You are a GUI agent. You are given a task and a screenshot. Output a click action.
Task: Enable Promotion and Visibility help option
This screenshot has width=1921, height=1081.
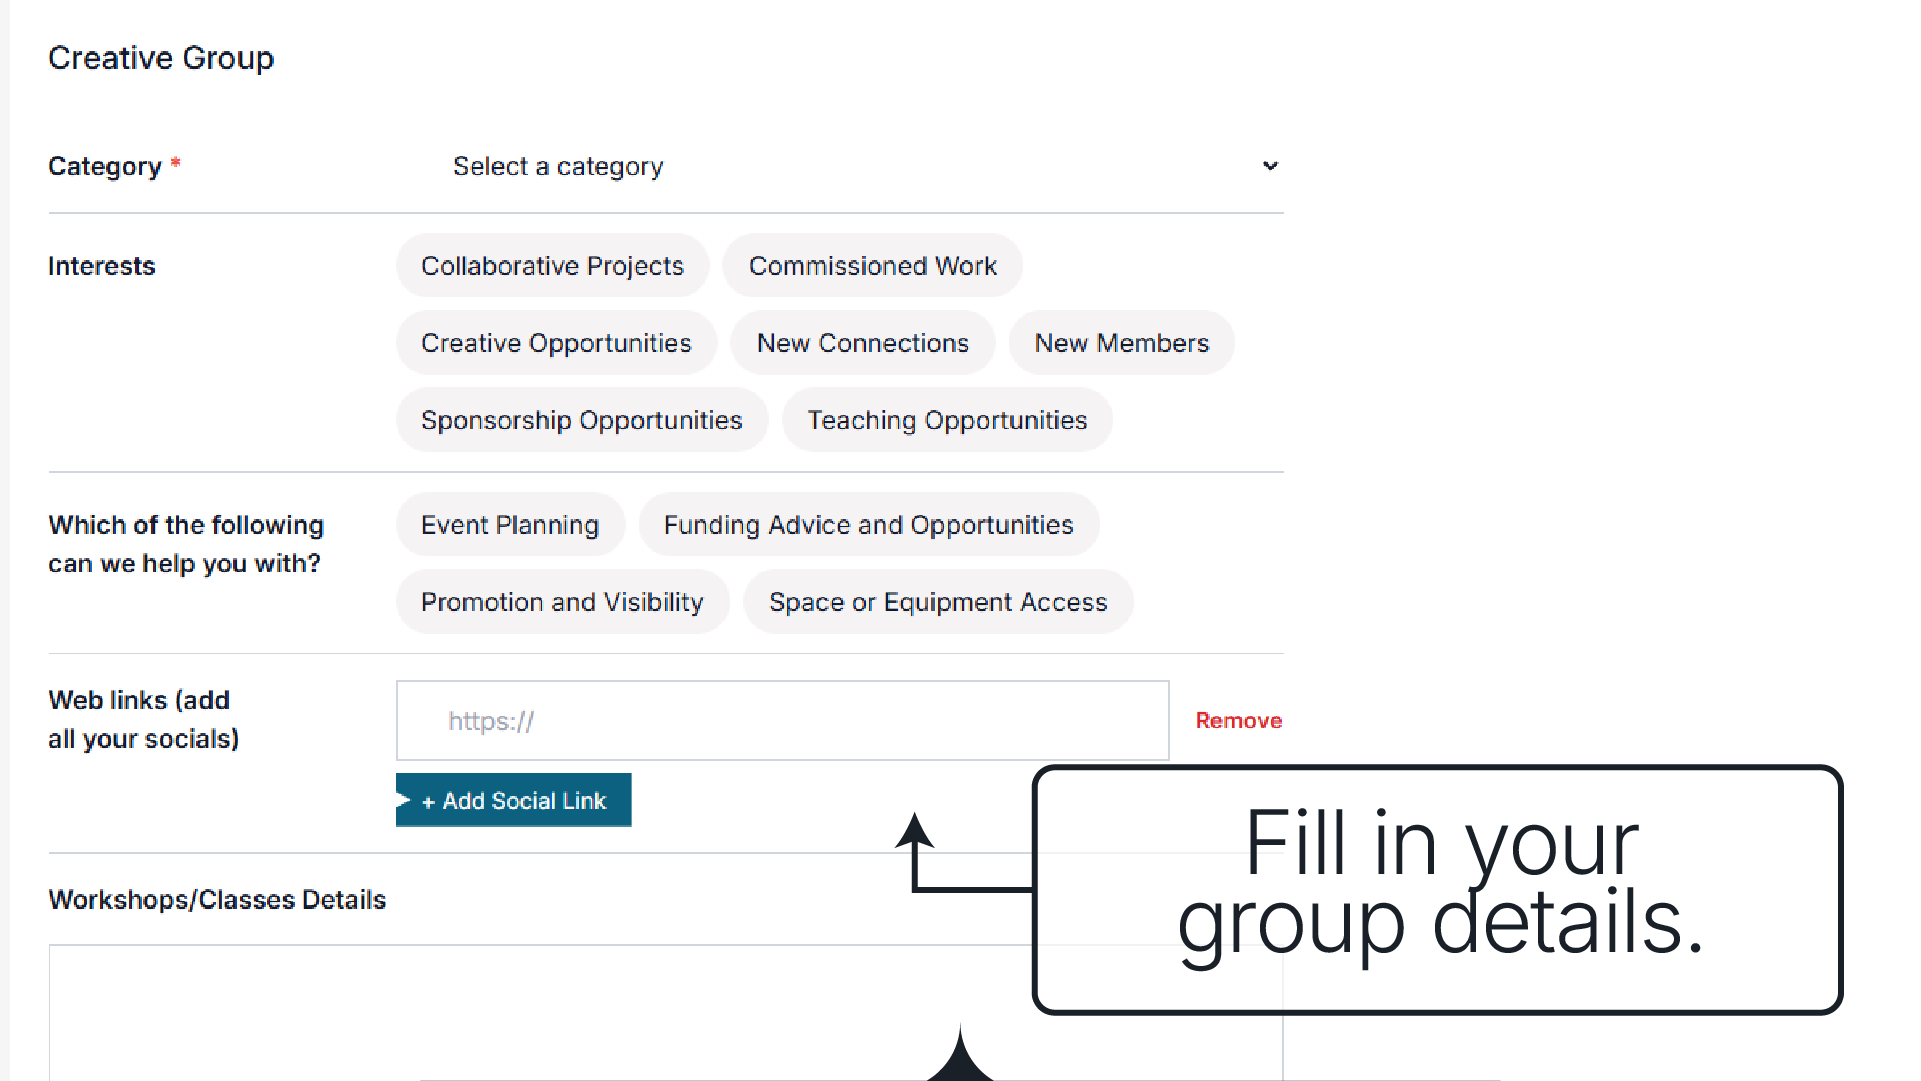[562, 602]
